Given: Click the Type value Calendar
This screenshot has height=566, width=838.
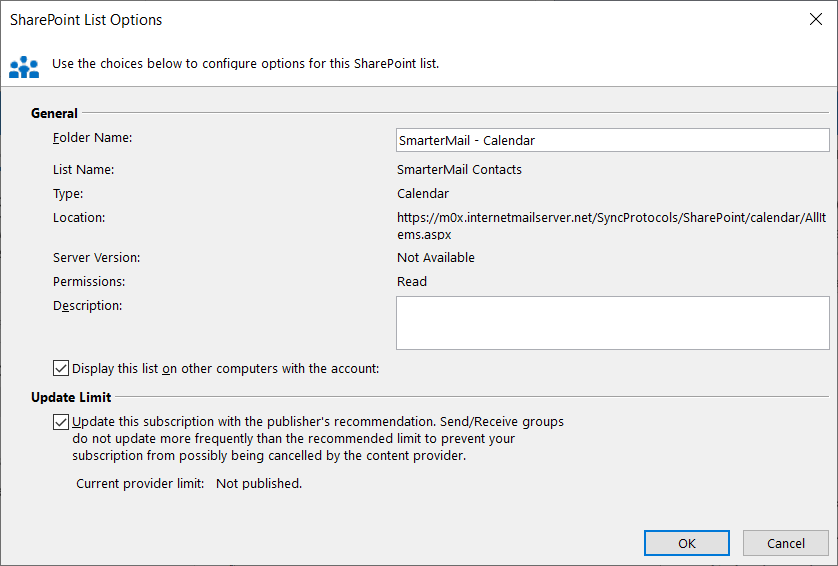Looking at the screenshot, I should coord(423,193).
